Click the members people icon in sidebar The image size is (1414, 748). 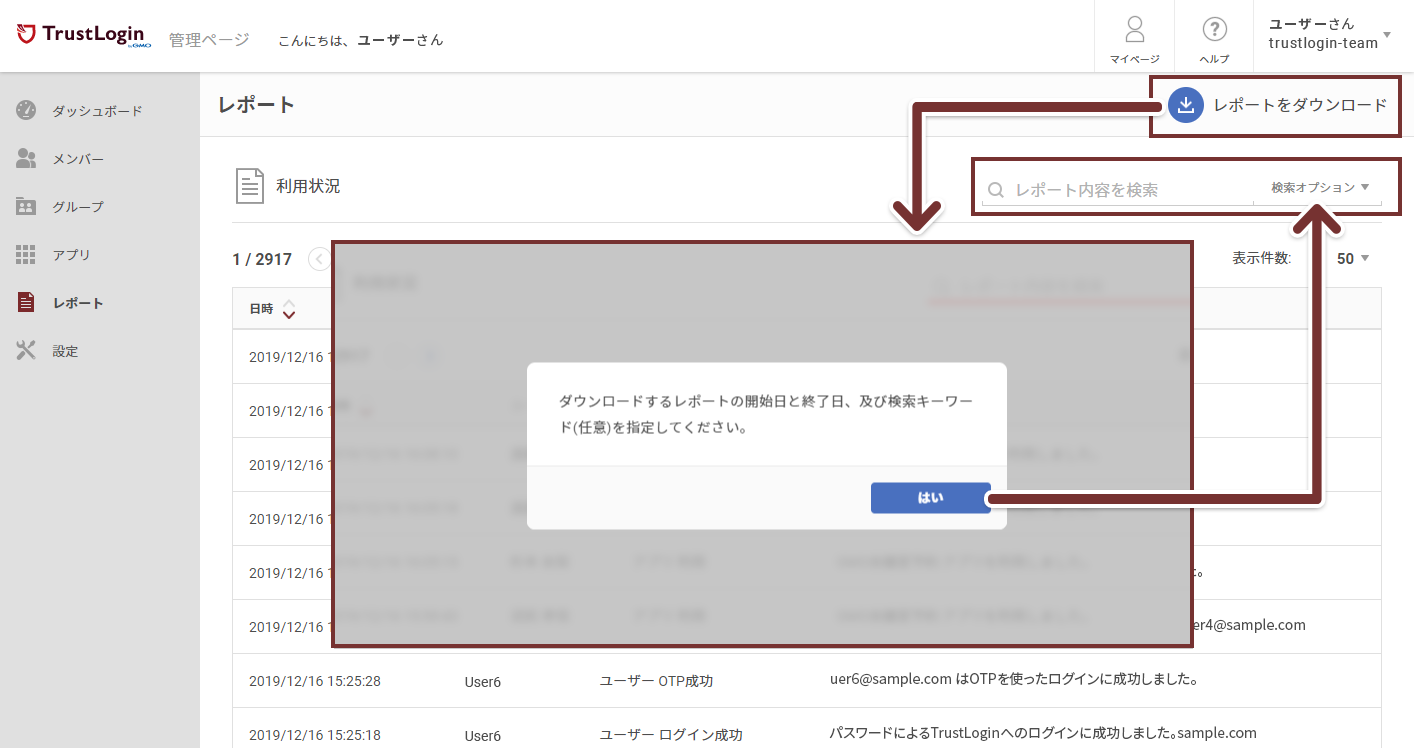click(26, 159)
